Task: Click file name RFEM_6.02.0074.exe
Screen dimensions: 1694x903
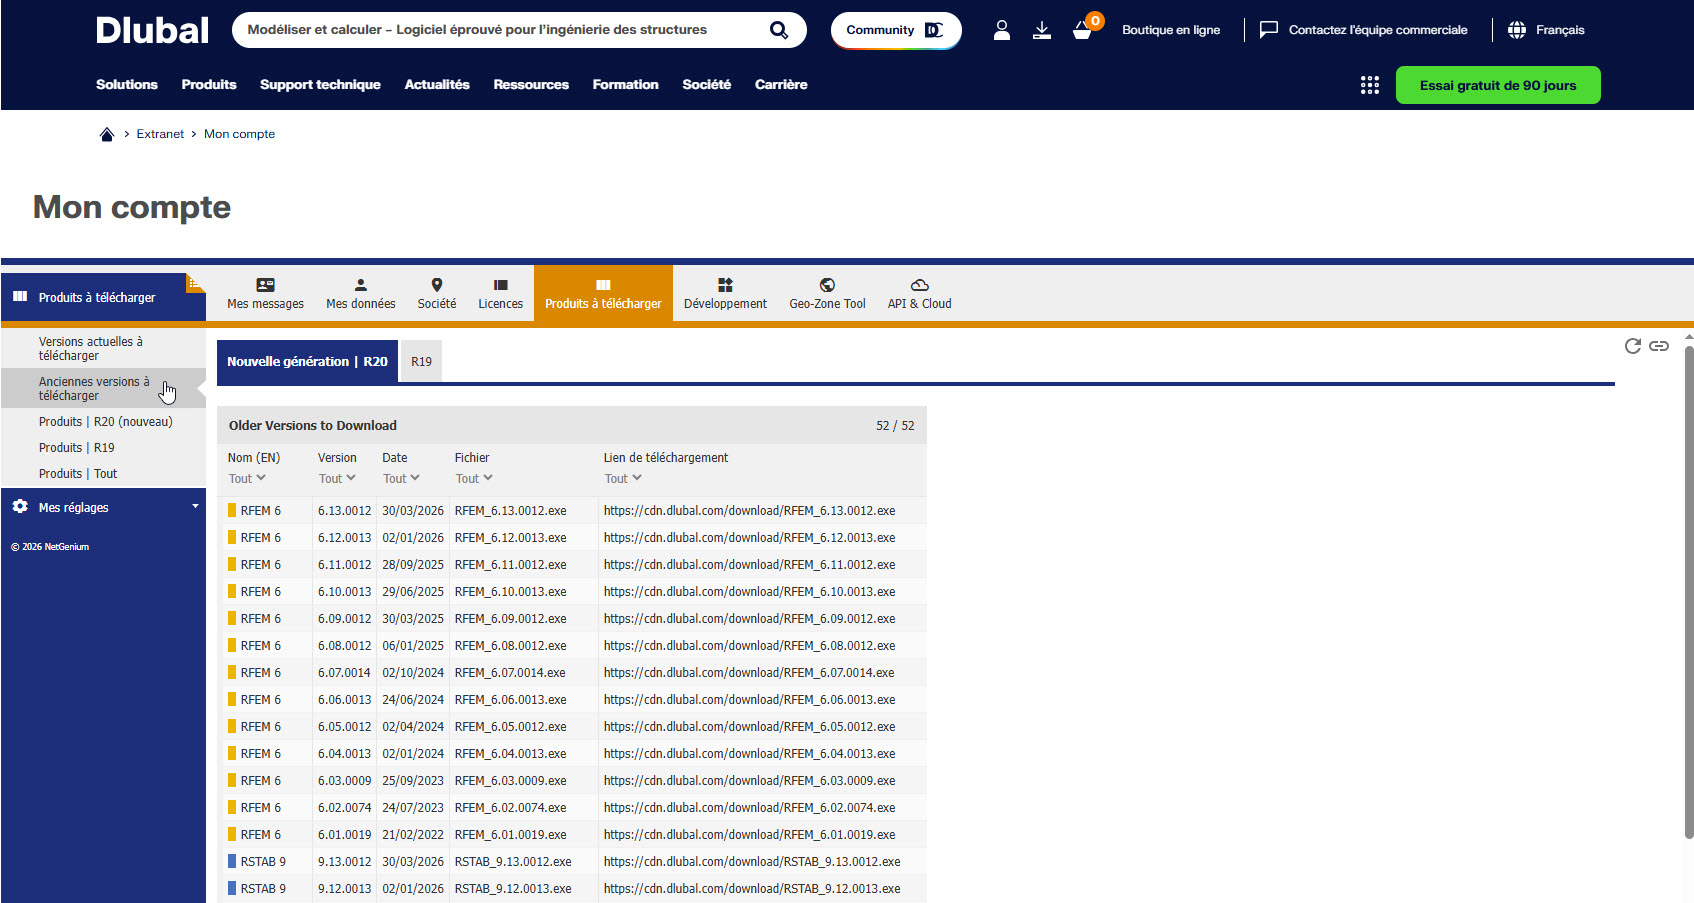Action: pos(510,807)
